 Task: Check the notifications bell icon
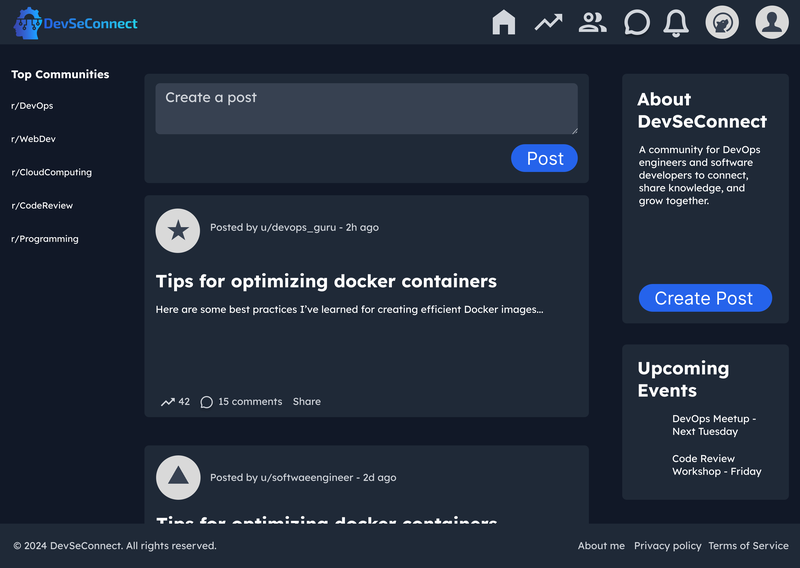click(x=677, y=22)
